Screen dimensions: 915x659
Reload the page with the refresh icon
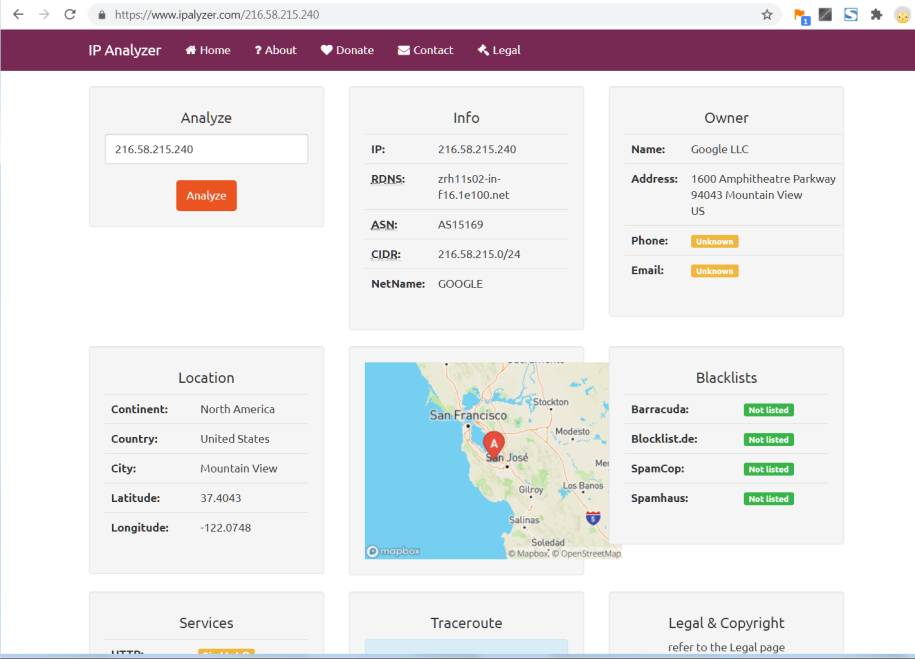tap(70, 15)
